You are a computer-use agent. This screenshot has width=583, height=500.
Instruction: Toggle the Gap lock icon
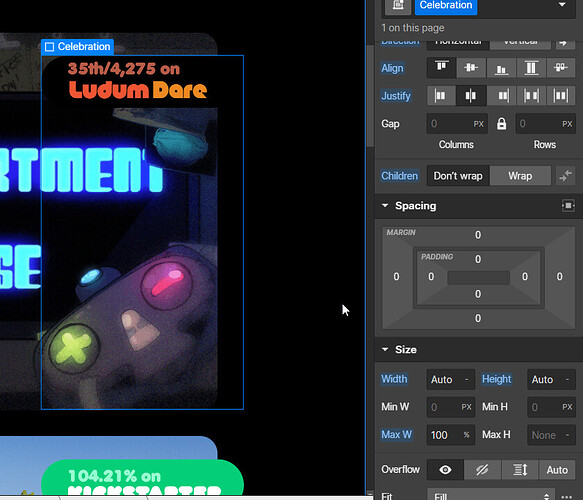pos(501,124)
